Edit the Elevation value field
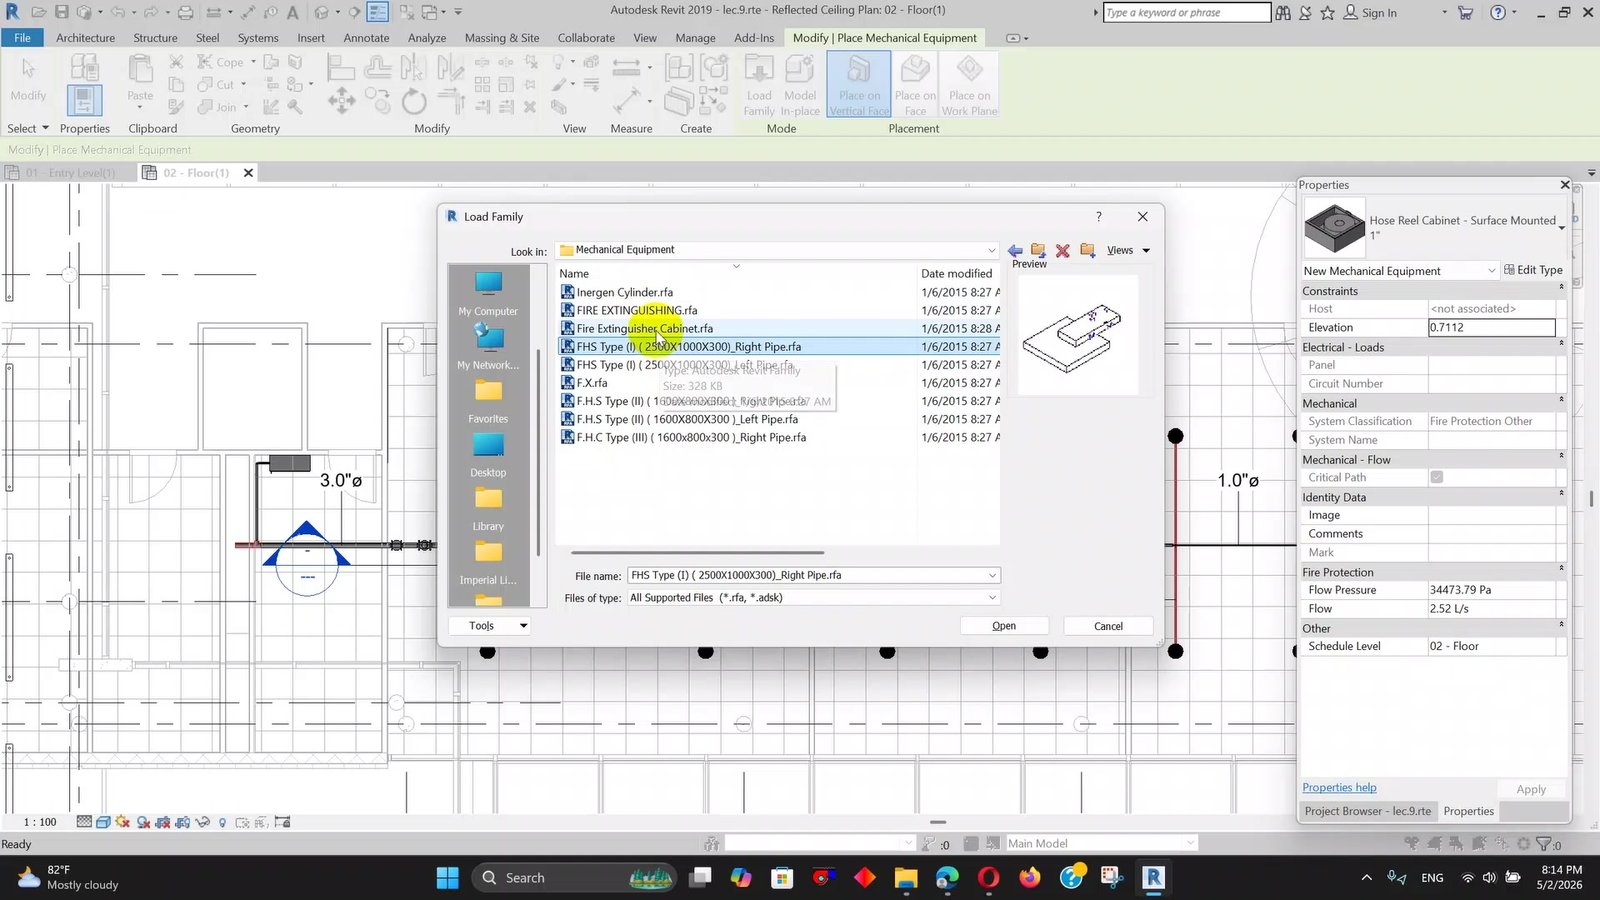 coord(1491,327)
